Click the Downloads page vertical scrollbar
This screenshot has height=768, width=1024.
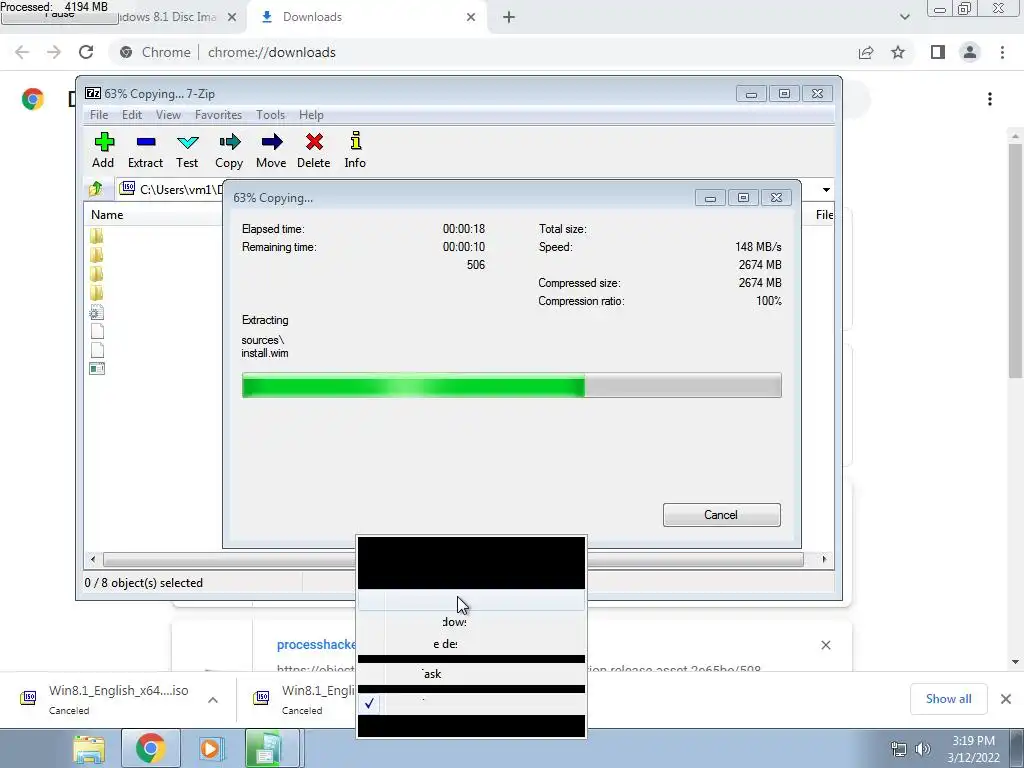pos(1015,261)
